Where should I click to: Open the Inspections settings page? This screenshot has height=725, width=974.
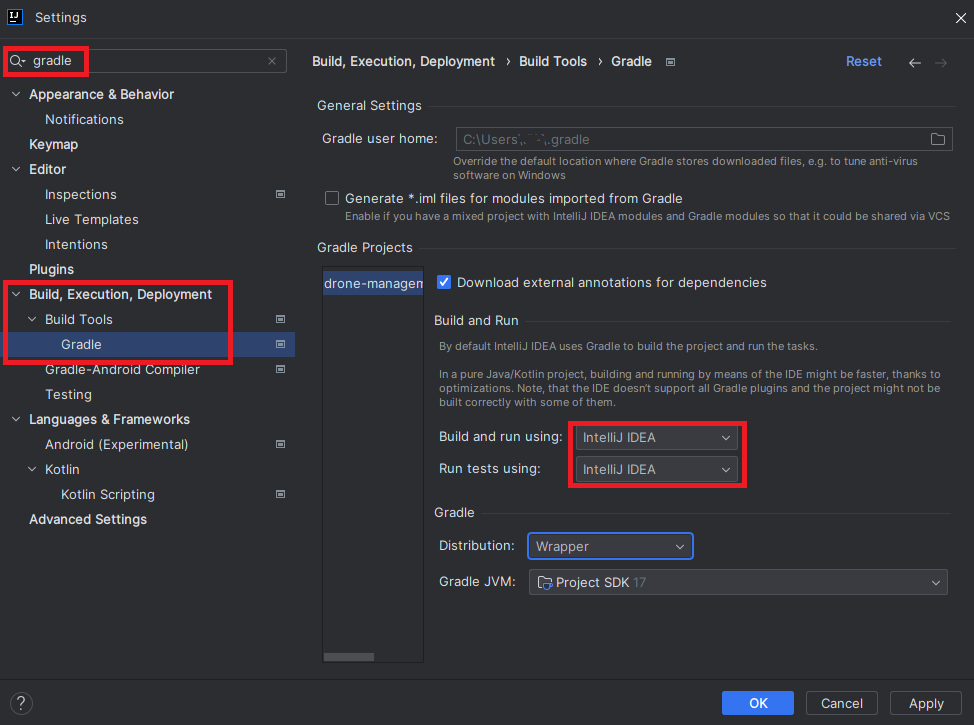click(x=81, y=194)
